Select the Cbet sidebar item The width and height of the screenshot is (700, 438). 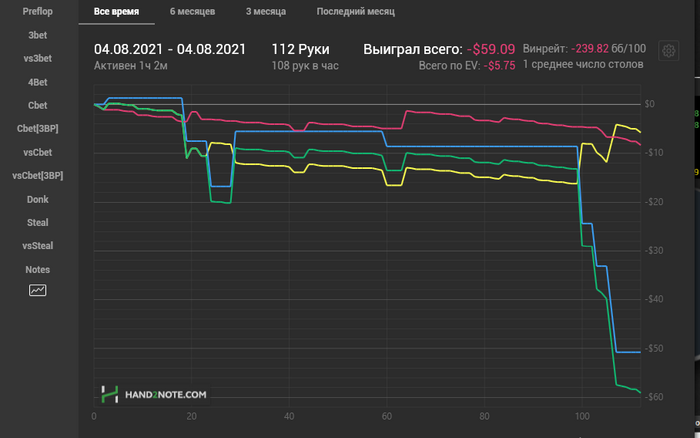38,105
